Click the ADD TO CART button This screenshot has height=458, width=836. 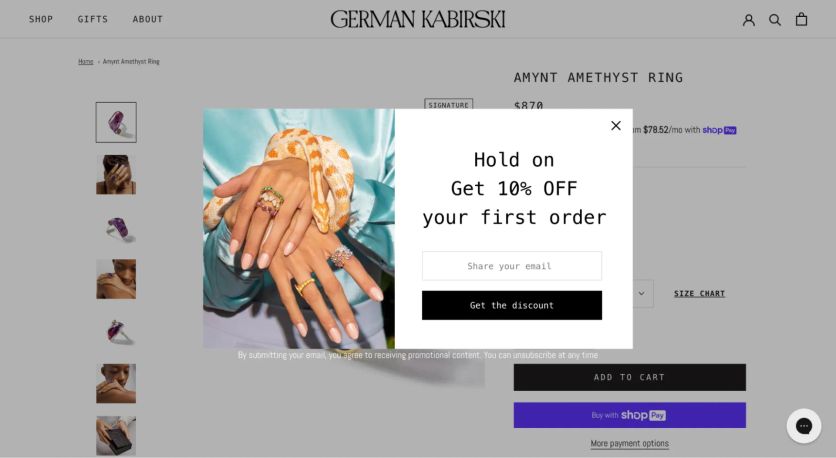(x=630, y=377)
